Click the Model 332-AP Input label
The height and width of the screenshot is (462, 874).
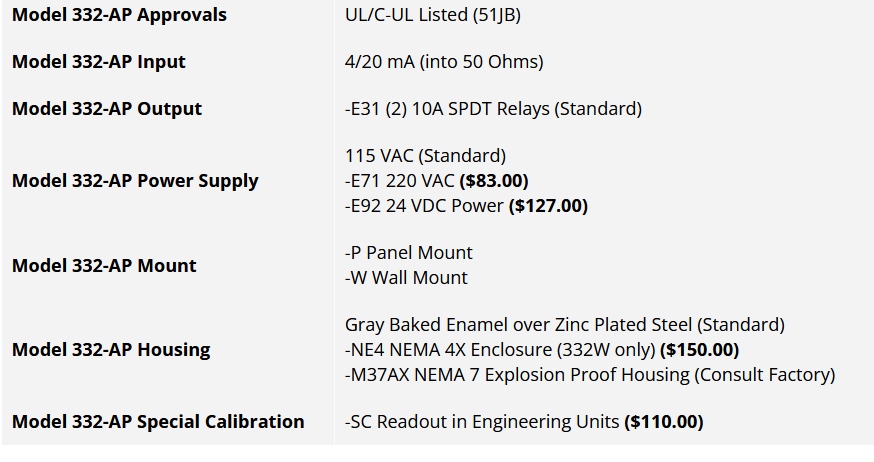coord(99,62)
